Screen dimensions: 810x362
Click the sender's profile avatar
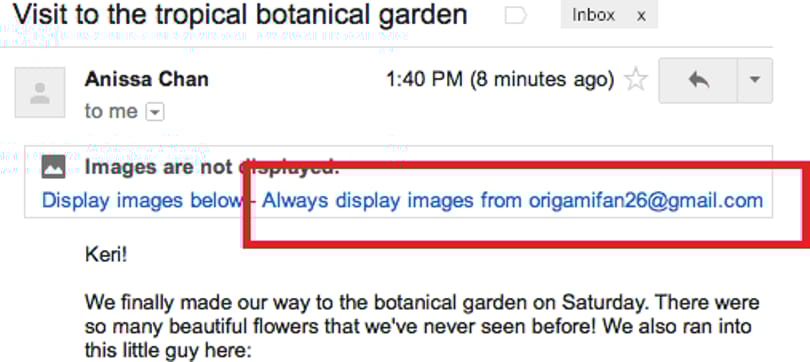click(40, 92)
